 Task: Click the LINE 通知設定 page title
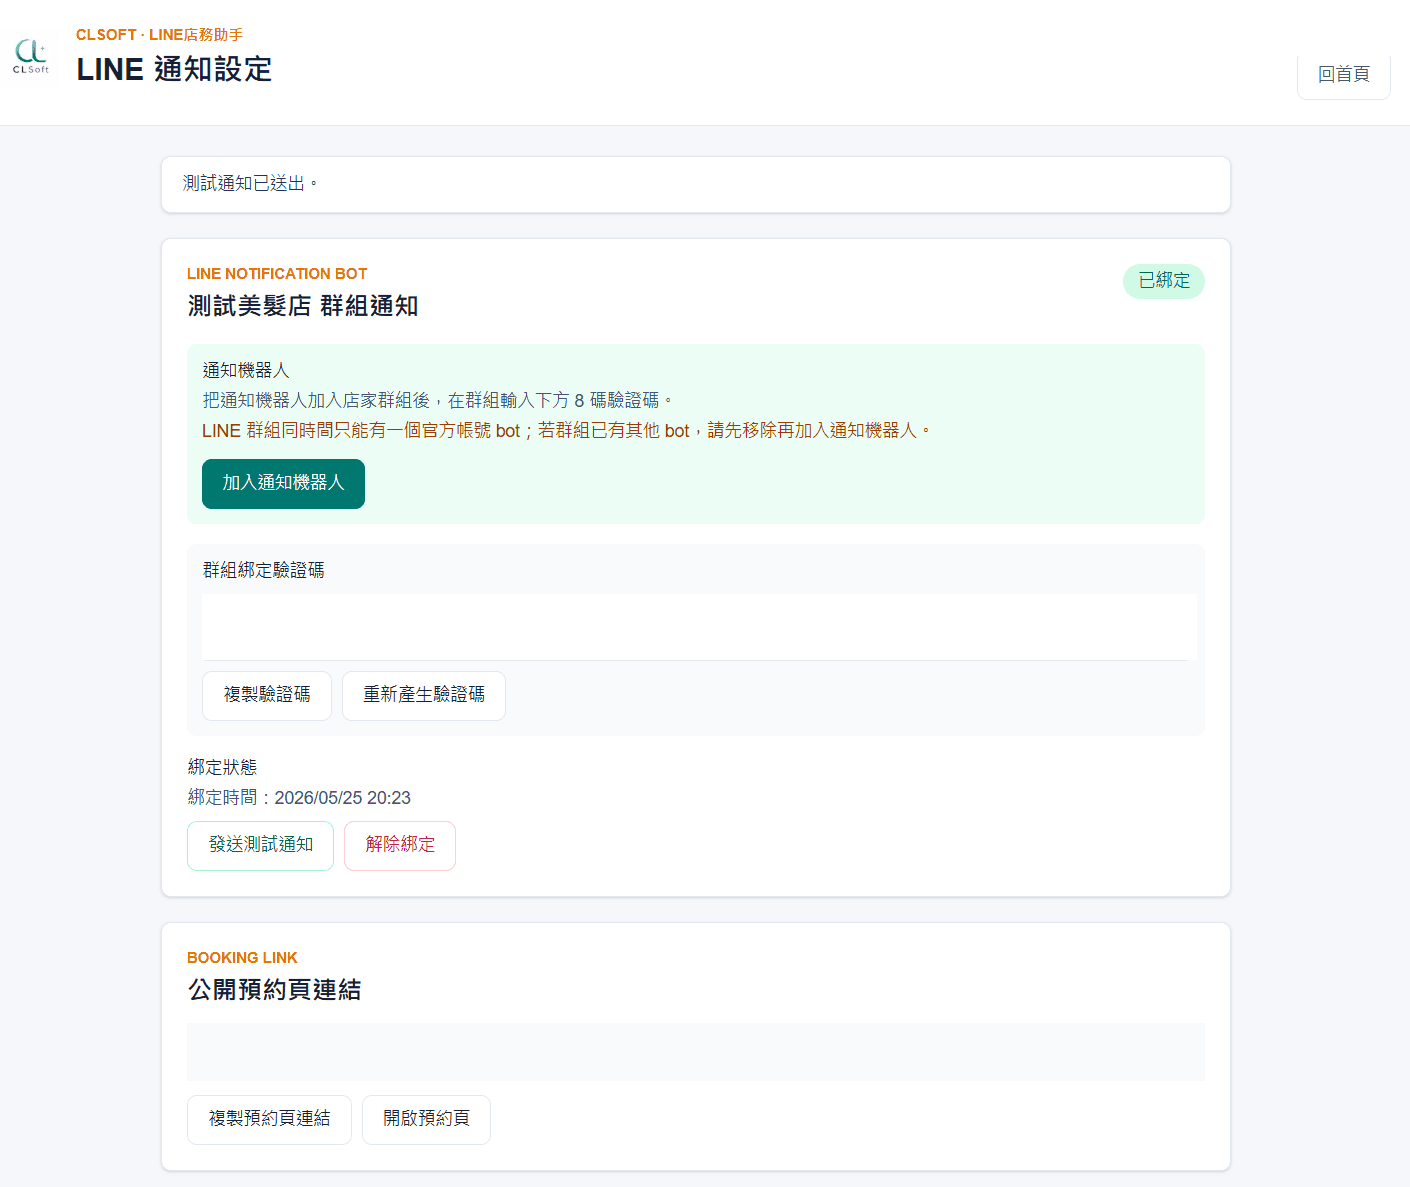click(x=174, y=69)
